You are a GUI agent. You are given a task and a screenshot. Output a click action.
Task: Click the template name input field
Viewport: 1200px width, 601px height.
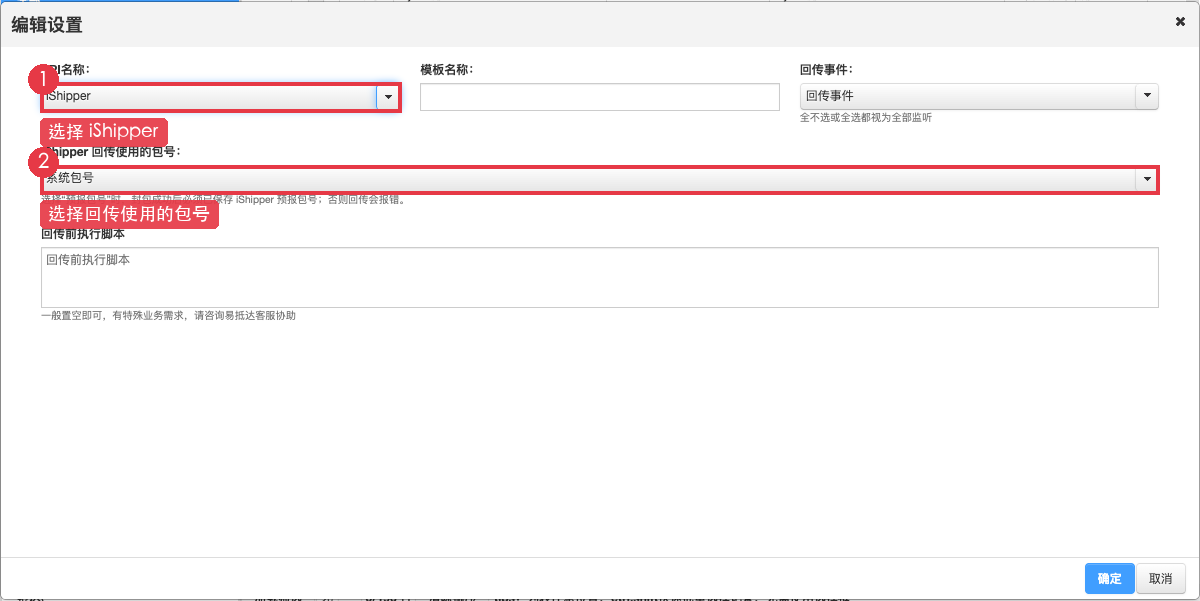(599, 97)
